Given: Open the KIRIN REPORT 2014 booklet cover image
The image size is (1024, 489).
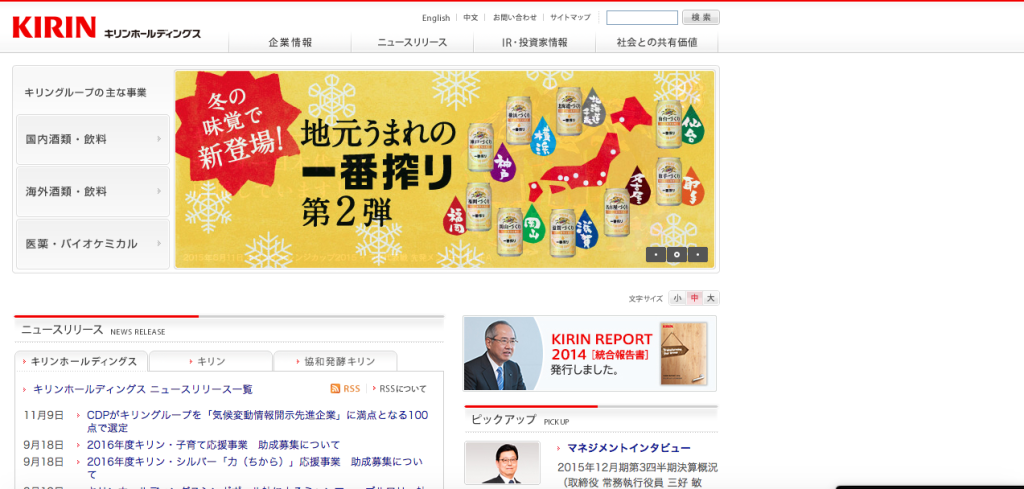Looking at the screenshot, I should click(x=683, y=353).
